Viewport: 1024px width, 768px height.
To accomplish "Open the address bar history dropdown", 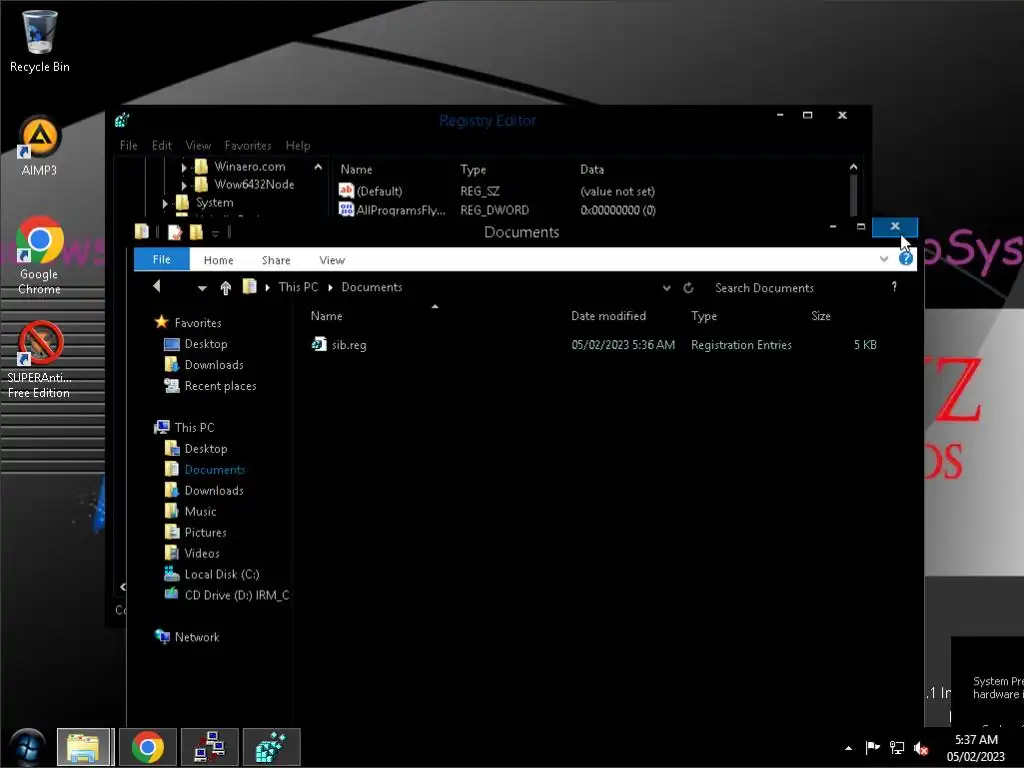I will click(x=666, y=288).
